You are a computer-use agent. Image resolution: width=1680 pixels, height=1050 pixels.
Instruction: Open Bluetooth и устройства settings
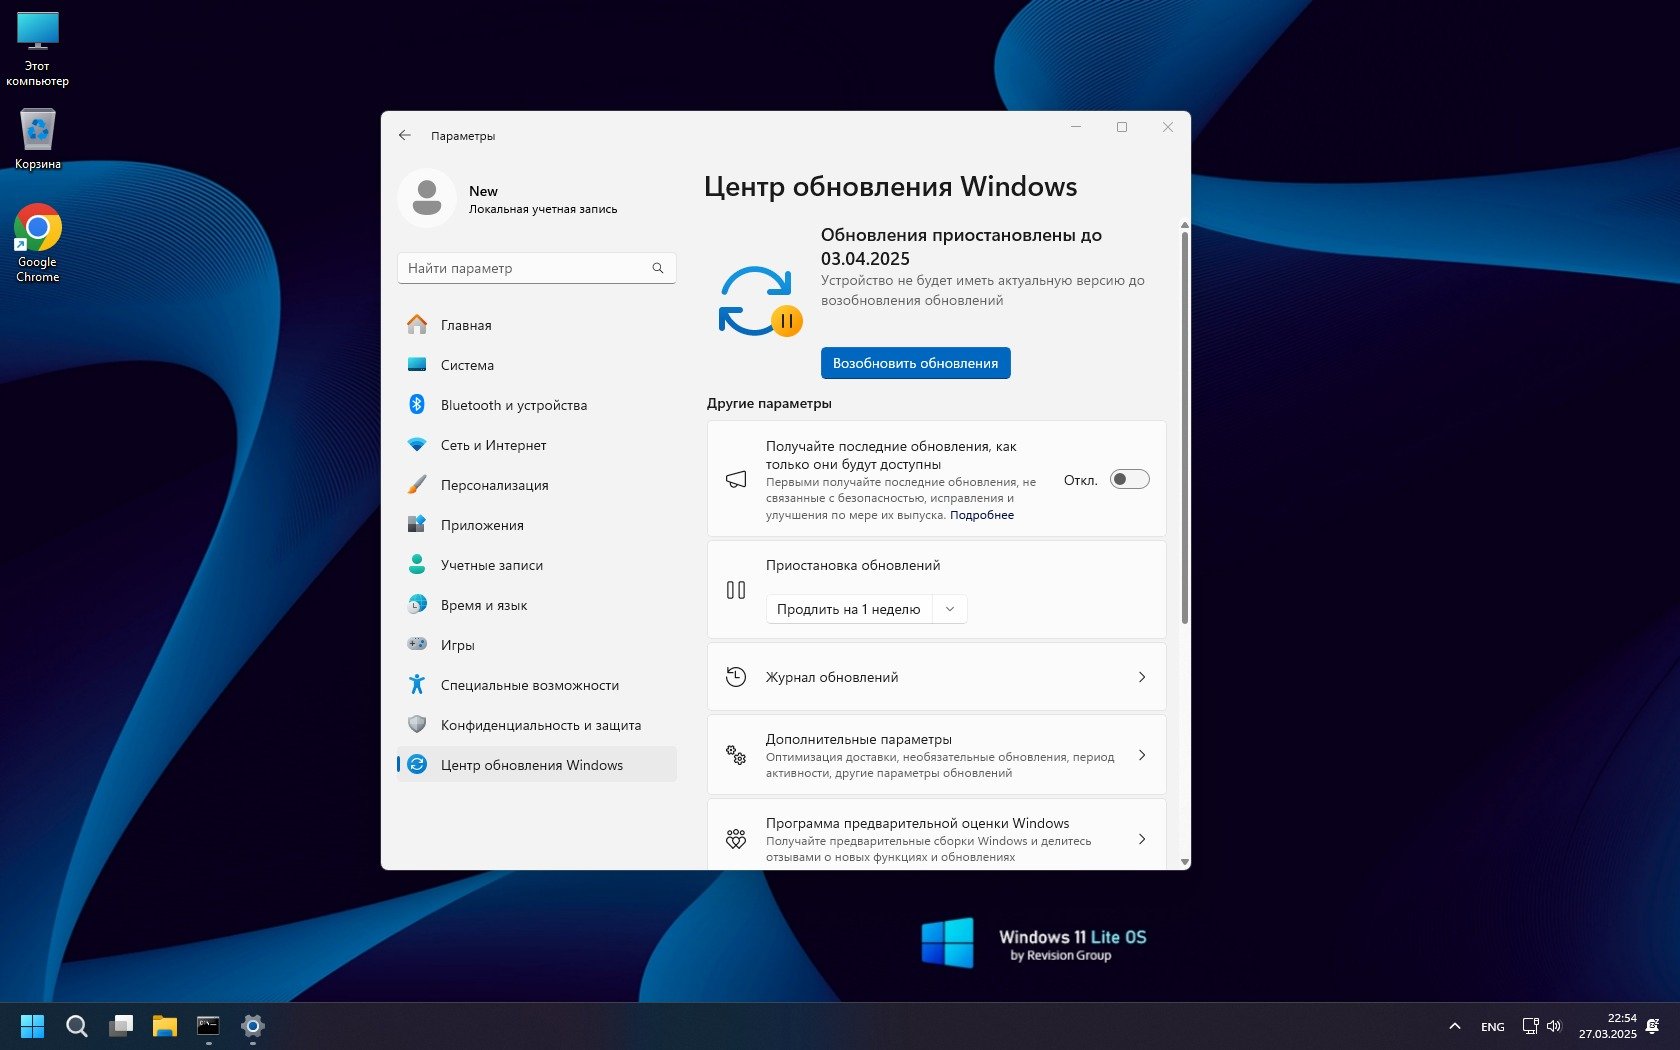pyautogui.click(x=513, y=405)
